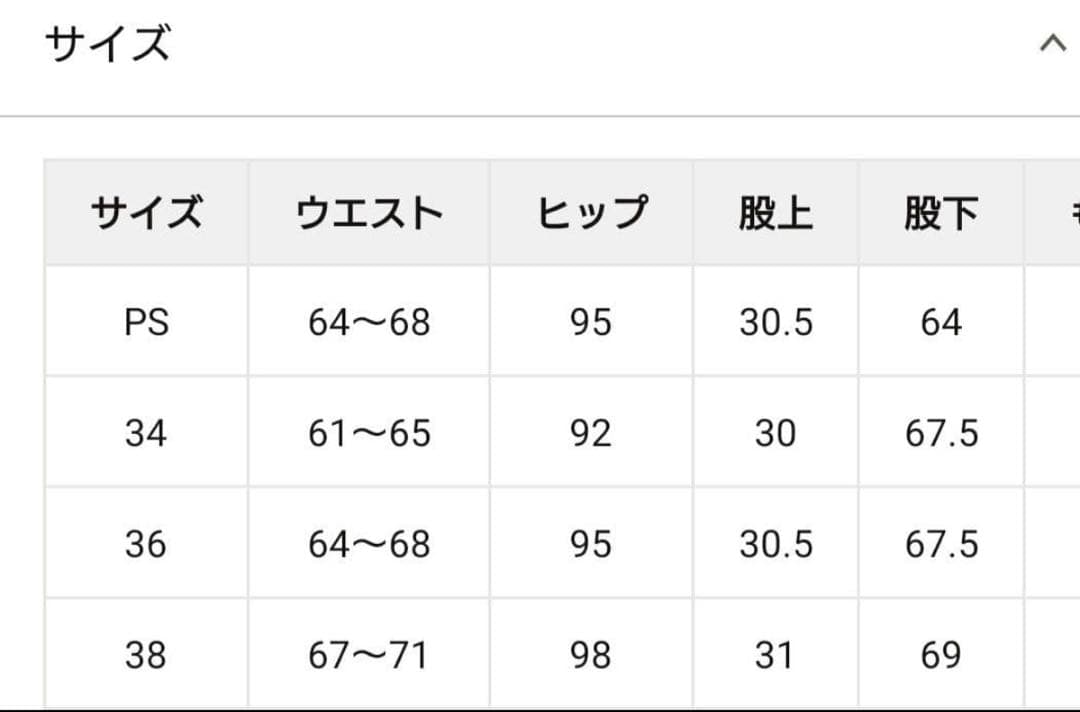Click rise value 31 in row 38

(775, 656)
